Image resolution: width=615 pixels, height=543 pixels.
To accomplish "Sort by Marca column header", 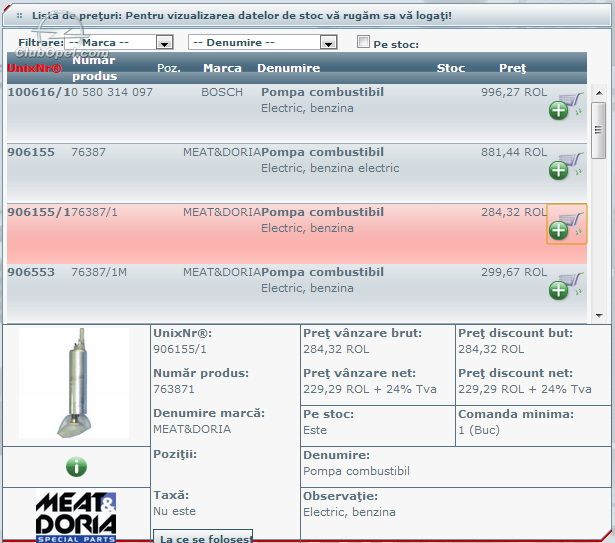I will tap(222, 68).
